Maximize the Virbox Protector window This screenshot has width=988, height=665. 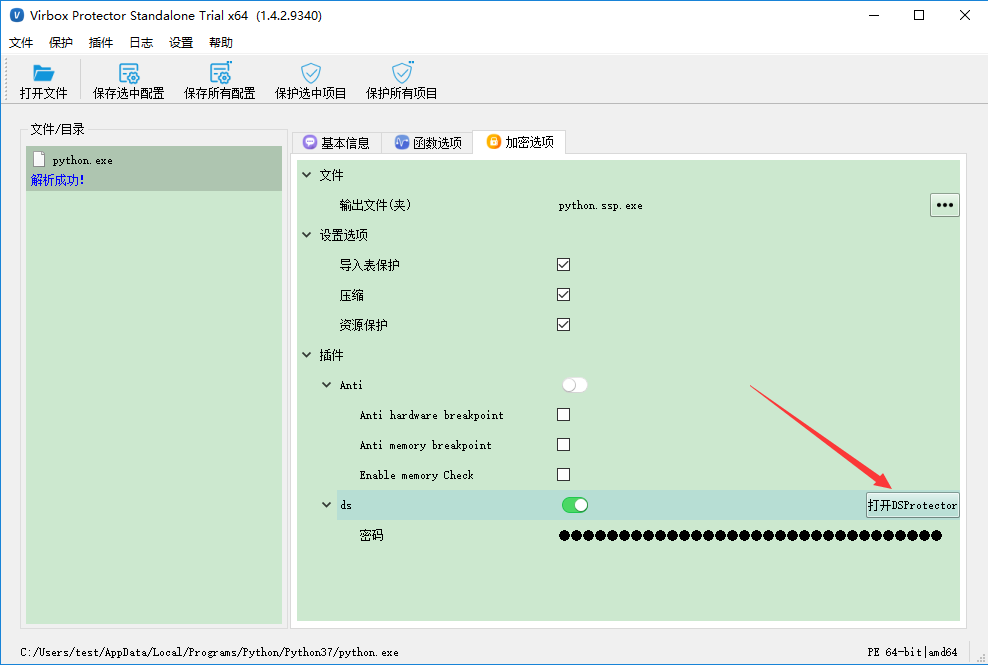tap(919, 15)
